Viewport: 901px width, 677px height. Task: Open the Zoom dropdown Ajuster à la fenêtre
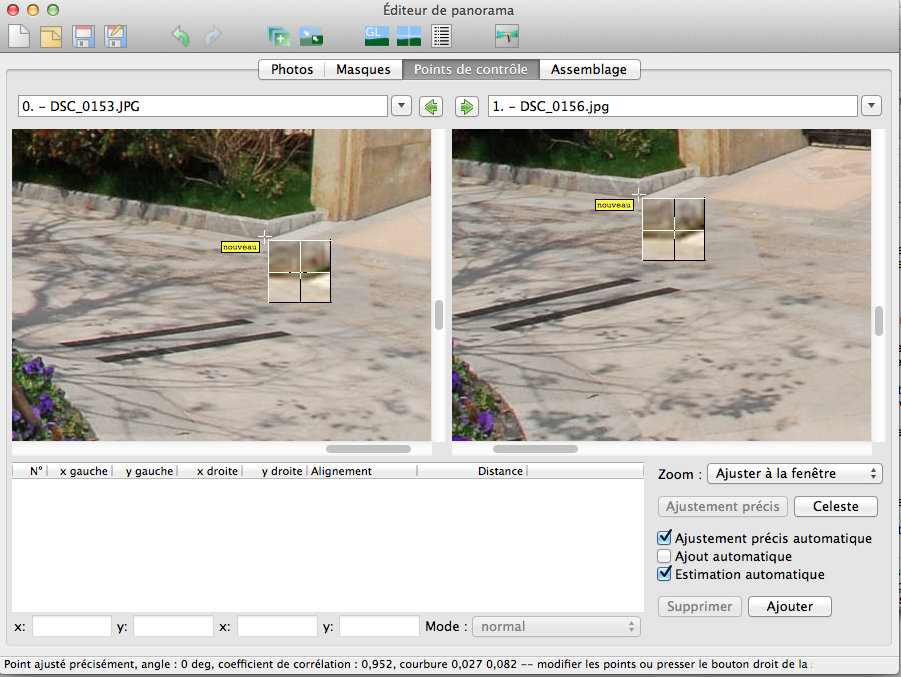[794, 473]
